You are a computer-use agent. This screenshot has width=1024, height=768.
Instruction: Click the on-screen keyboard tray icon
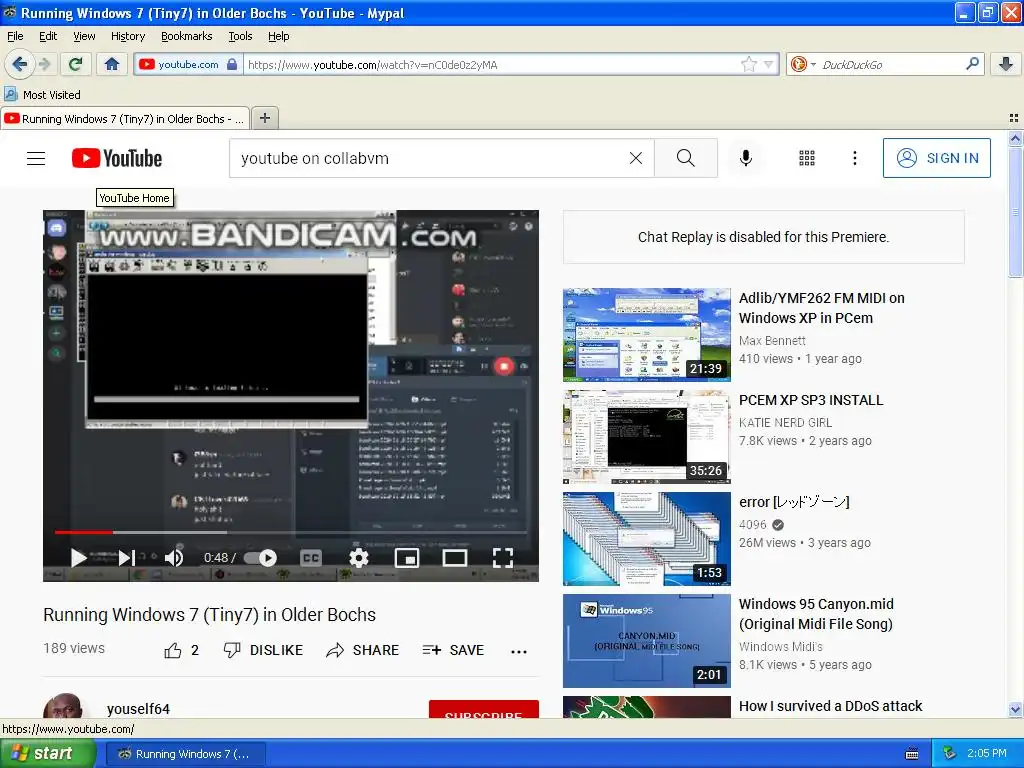coord(912,754)
